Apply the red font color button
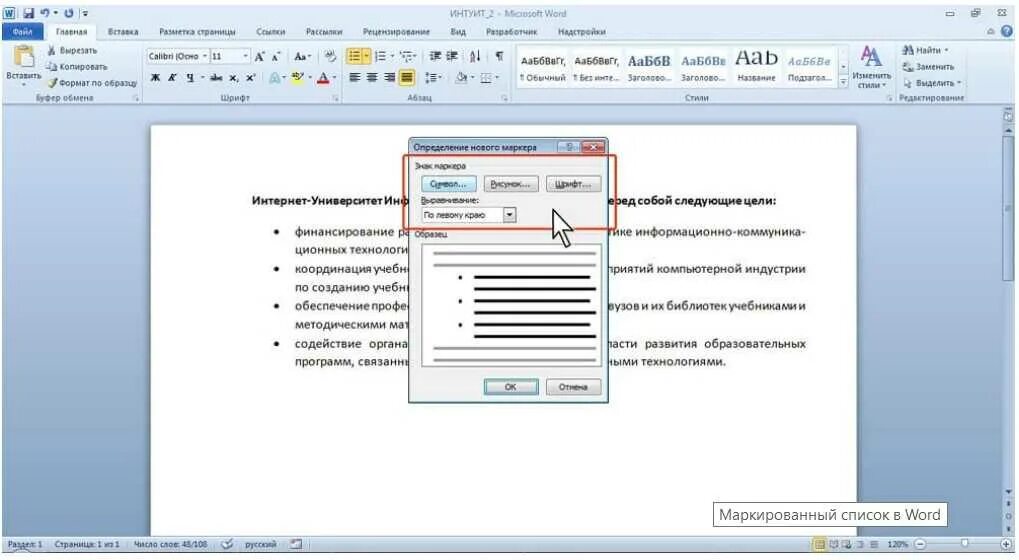1019x560 pixels. 324,77
